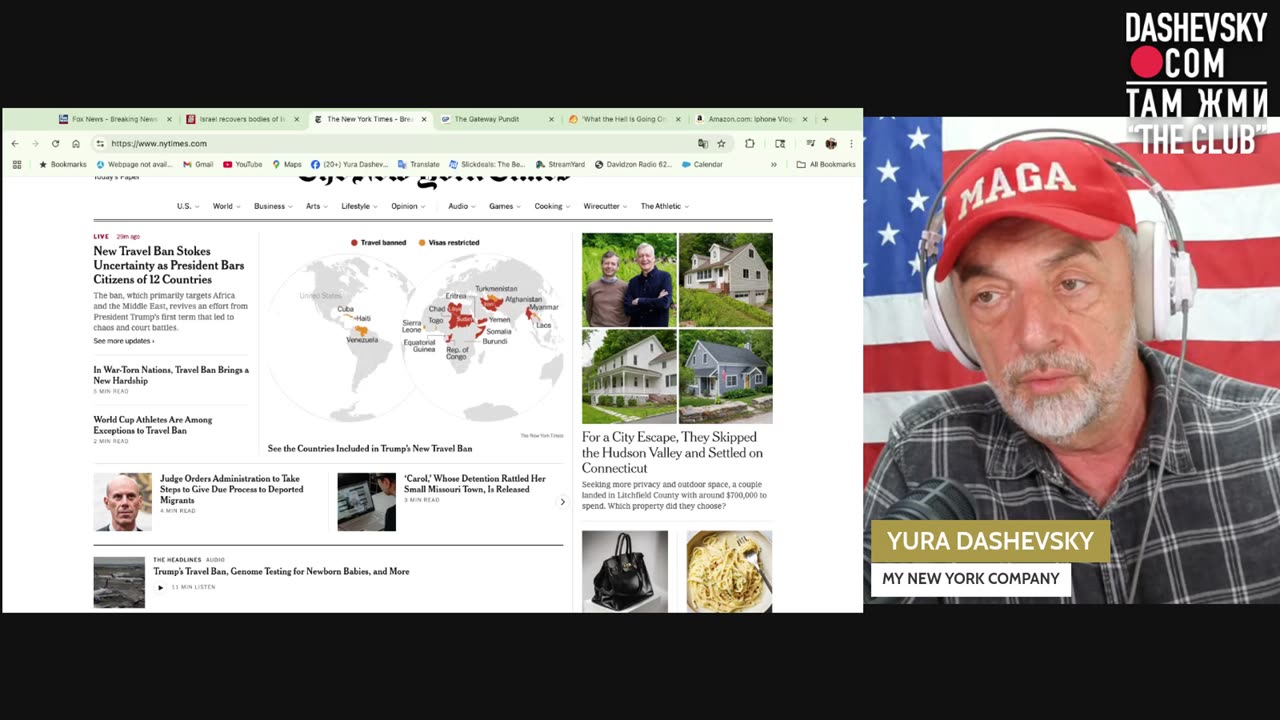Open the black handbag thumbnail
This screenshot has width=1280, height=720.
(x=625, y=571)
